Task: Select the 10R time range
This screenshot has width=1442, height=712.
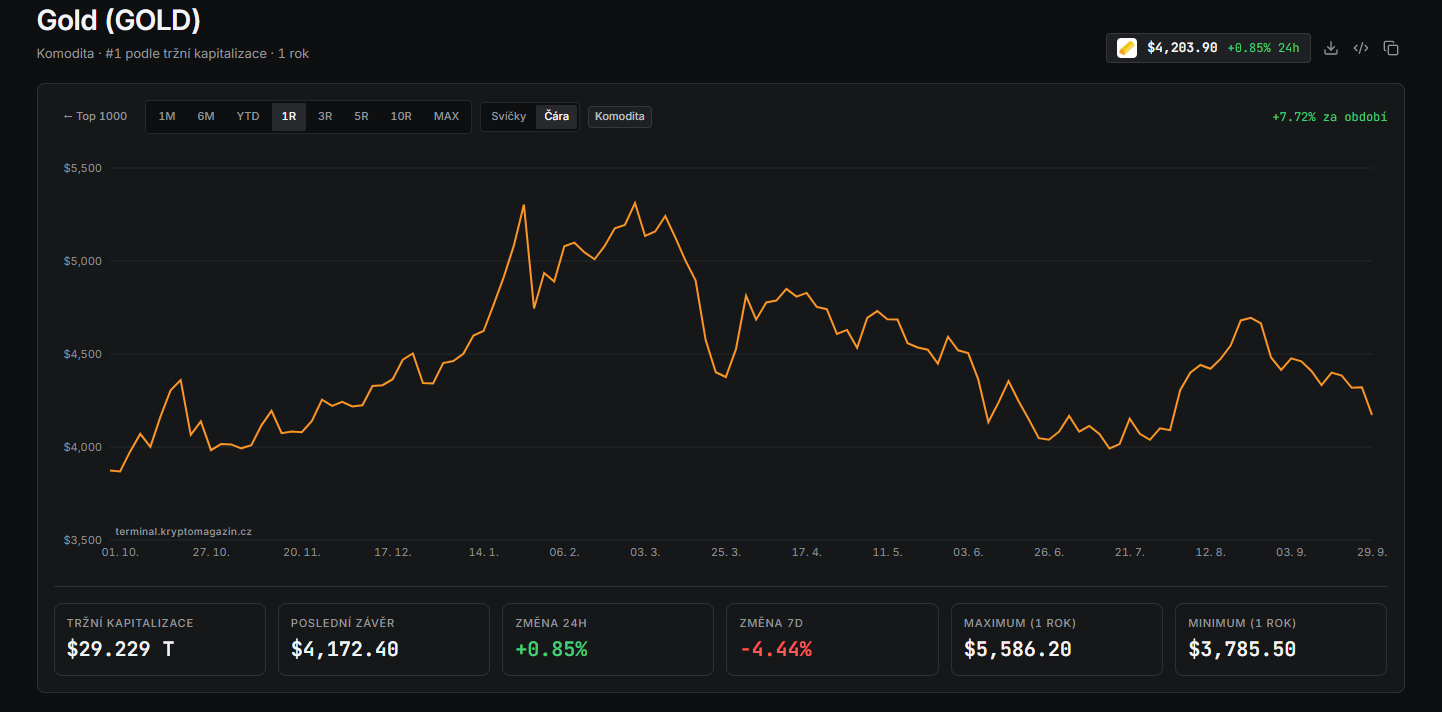Action: tap(401, 116)
